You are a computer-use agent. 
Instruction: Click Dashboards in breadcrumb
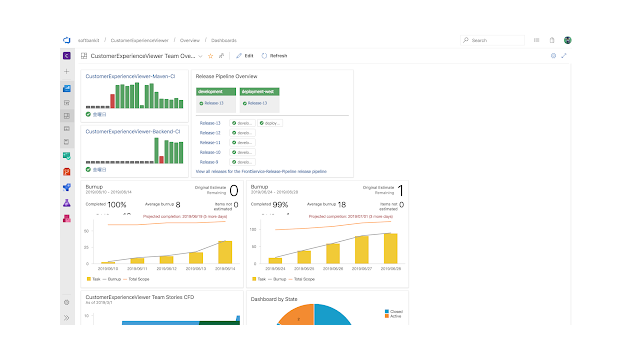pos(224,41)
